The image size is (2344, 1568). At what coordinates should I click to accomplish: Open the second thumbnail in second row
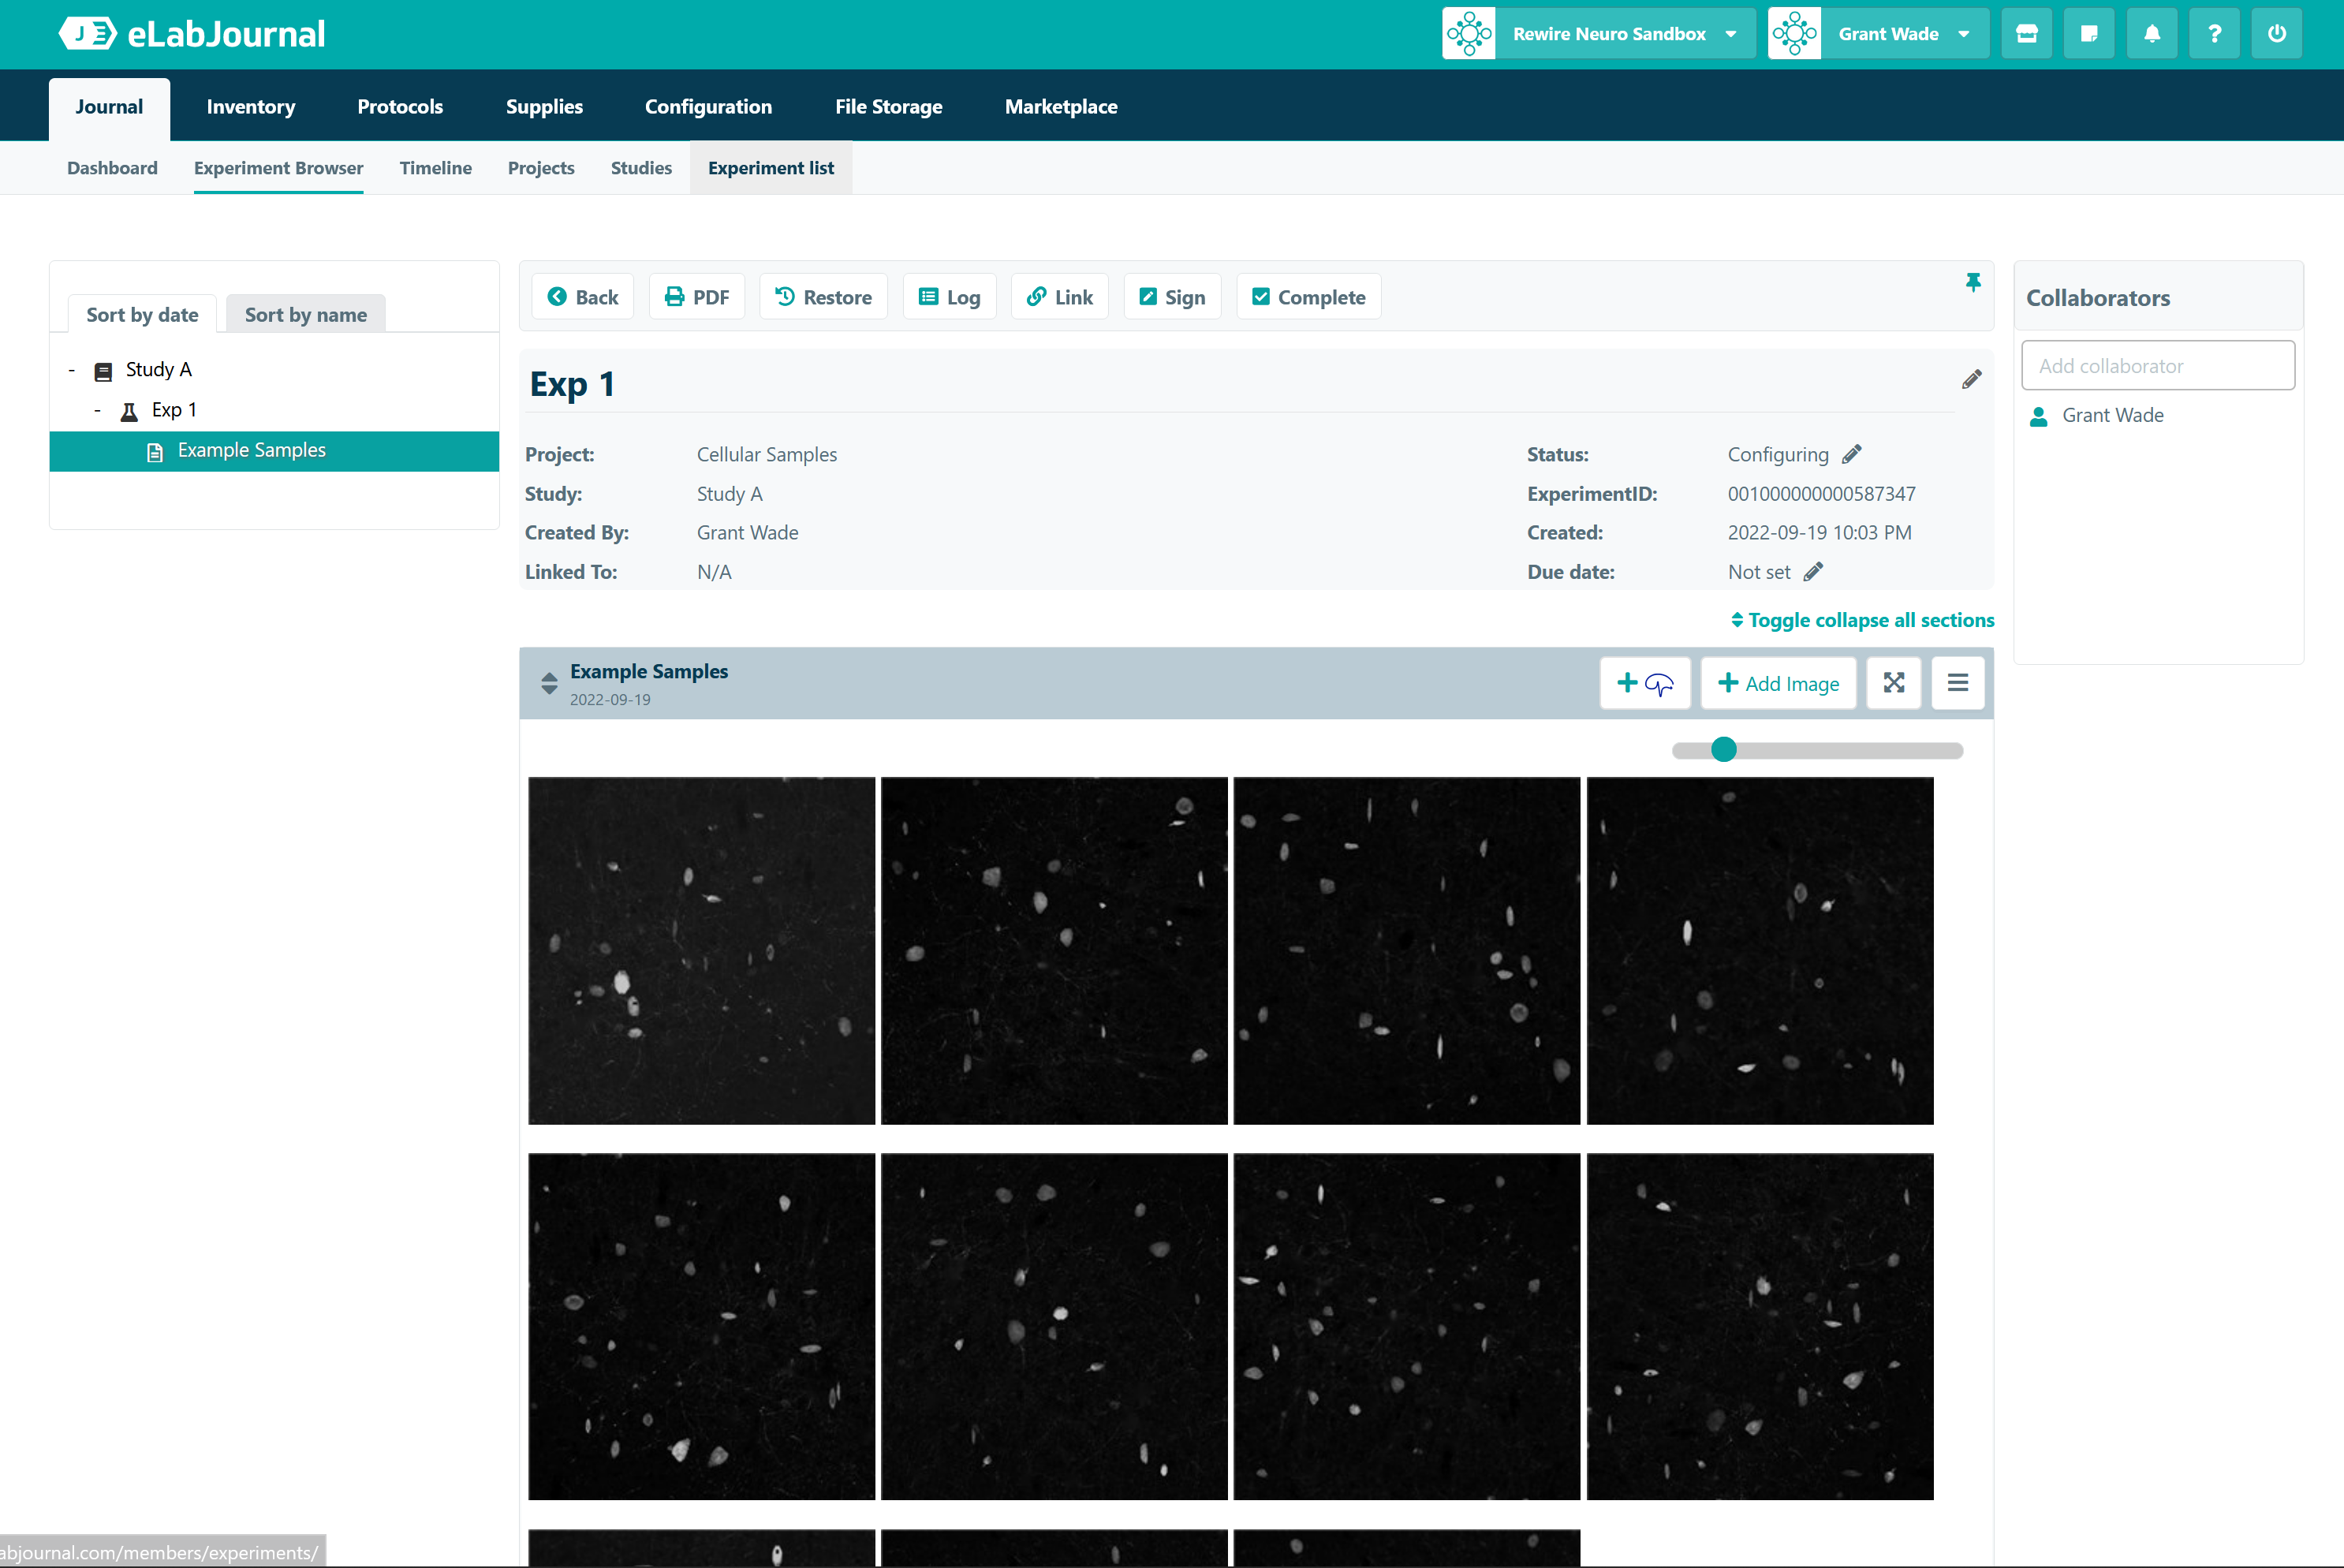1054,1327
